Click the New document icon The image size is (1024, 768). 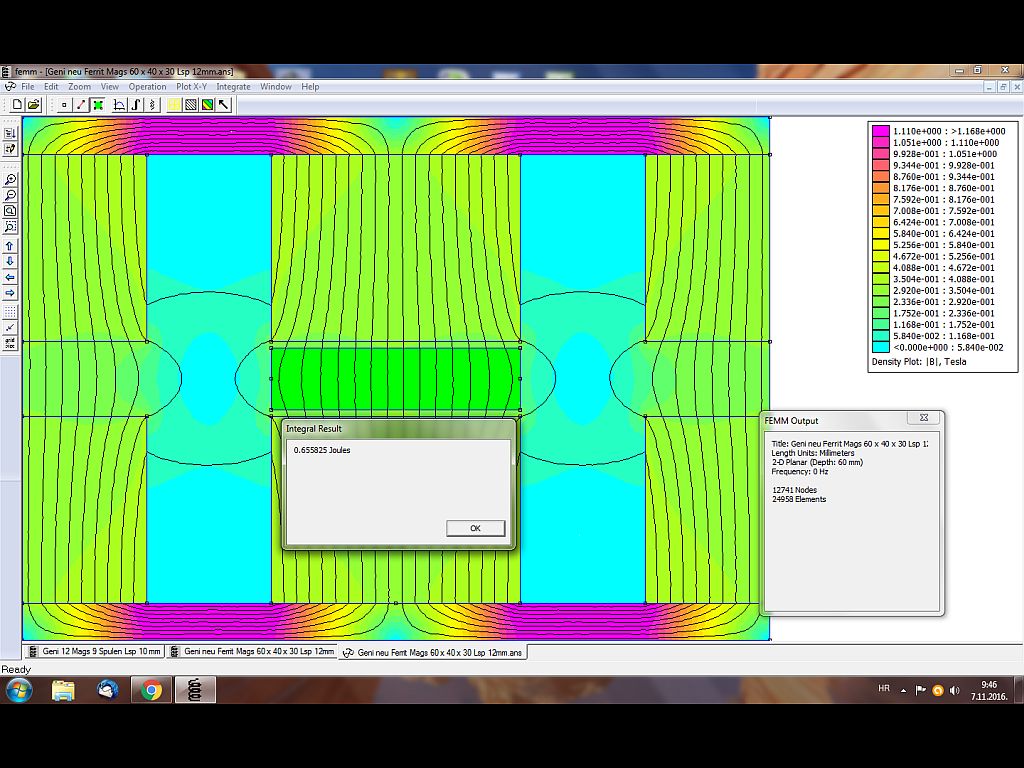[17, 104]
